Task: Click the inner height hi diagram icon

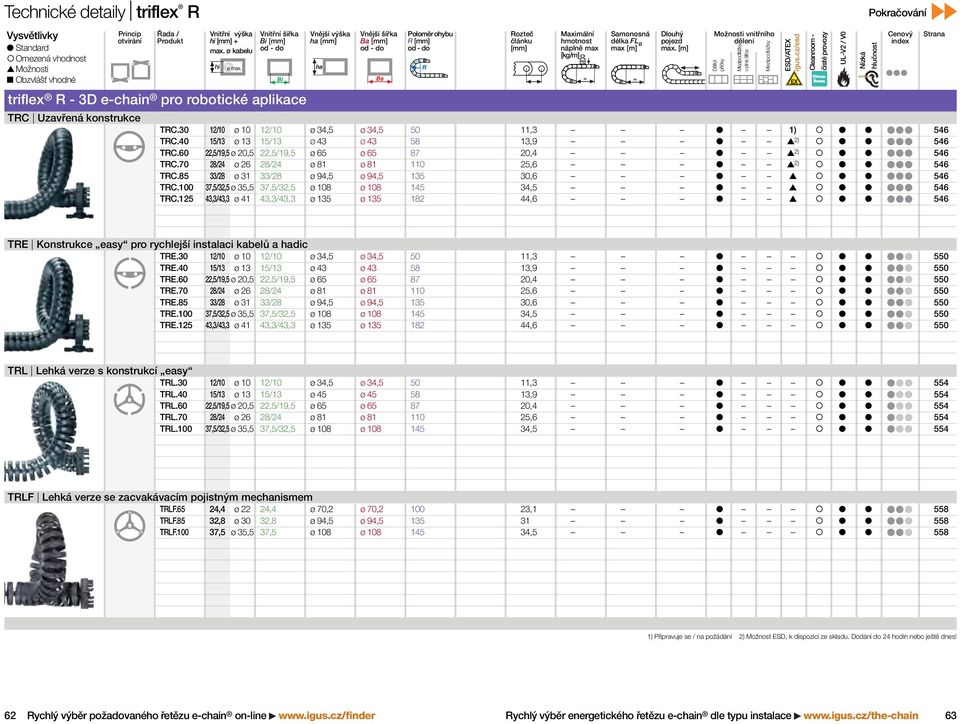Action: point(227,67)
